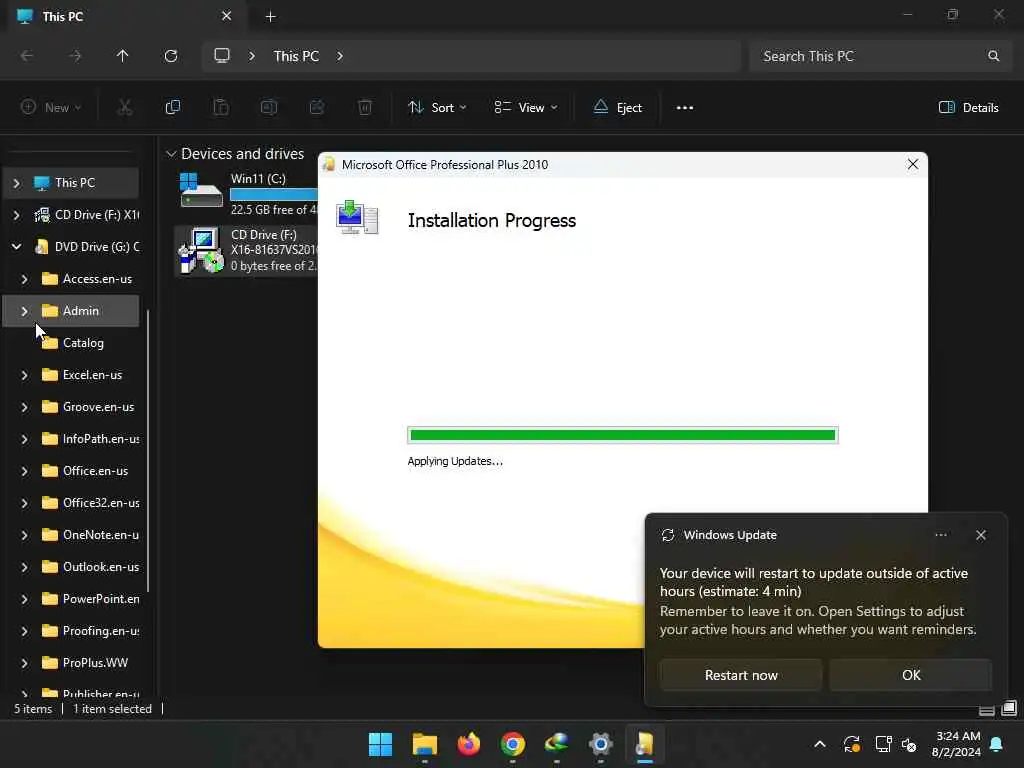Image resolution: width=1024 pixels, height=768 pixels.
Task: Open the Start menu
Action: (x=380, y=744)
